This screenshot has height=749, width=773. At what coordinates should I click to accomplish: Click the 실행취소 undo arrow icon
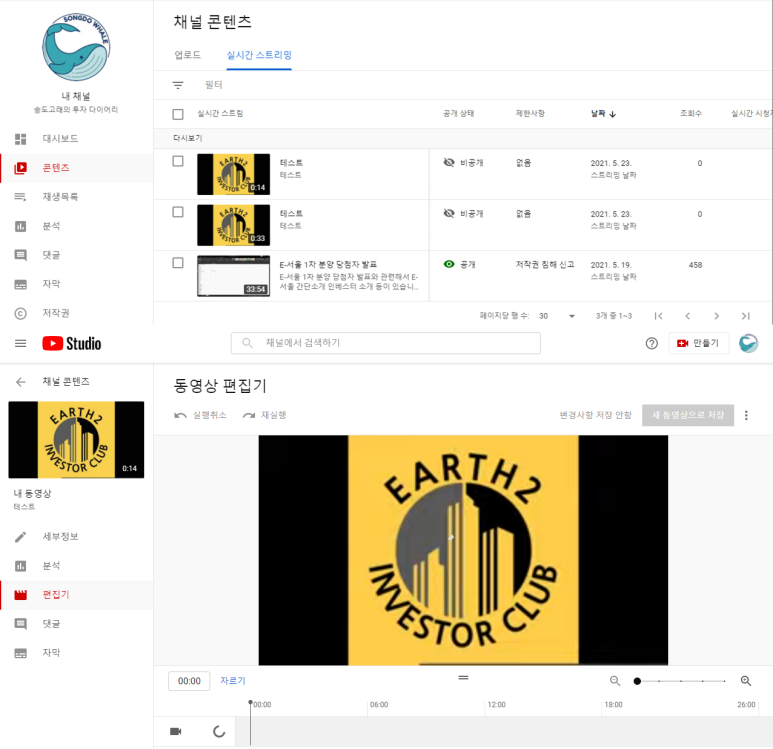pyautogui.click(x=180, y=415)
